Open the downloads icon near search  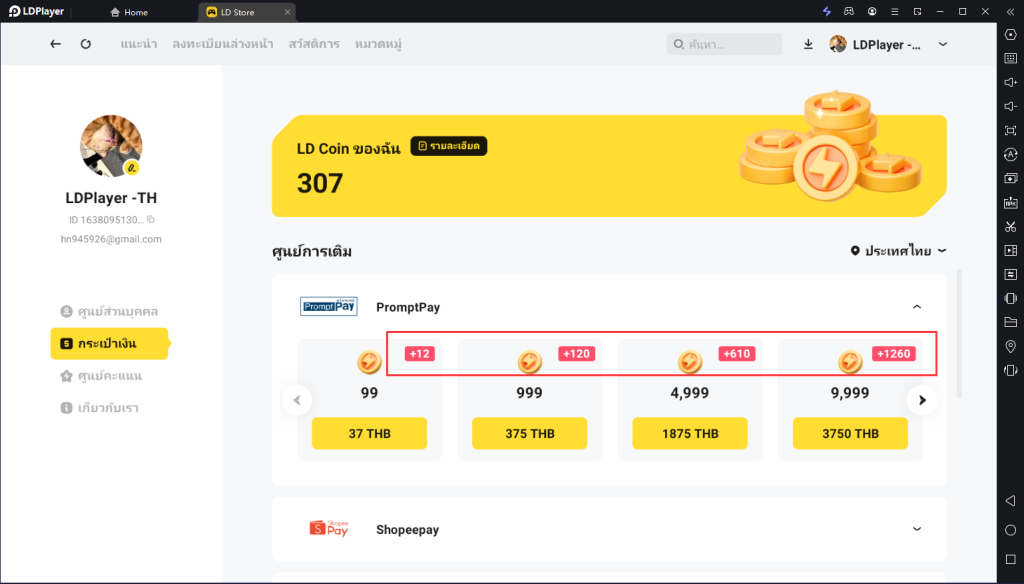(x=808, y=44)
